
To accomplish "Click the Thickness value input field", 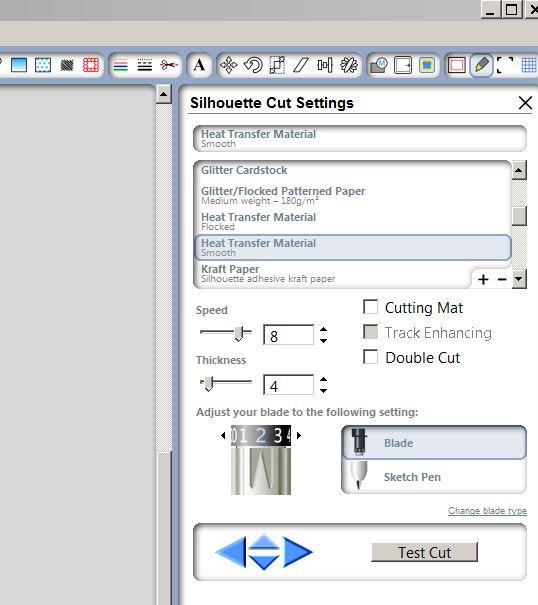I will pyautogui.click(x=288, y=385).
